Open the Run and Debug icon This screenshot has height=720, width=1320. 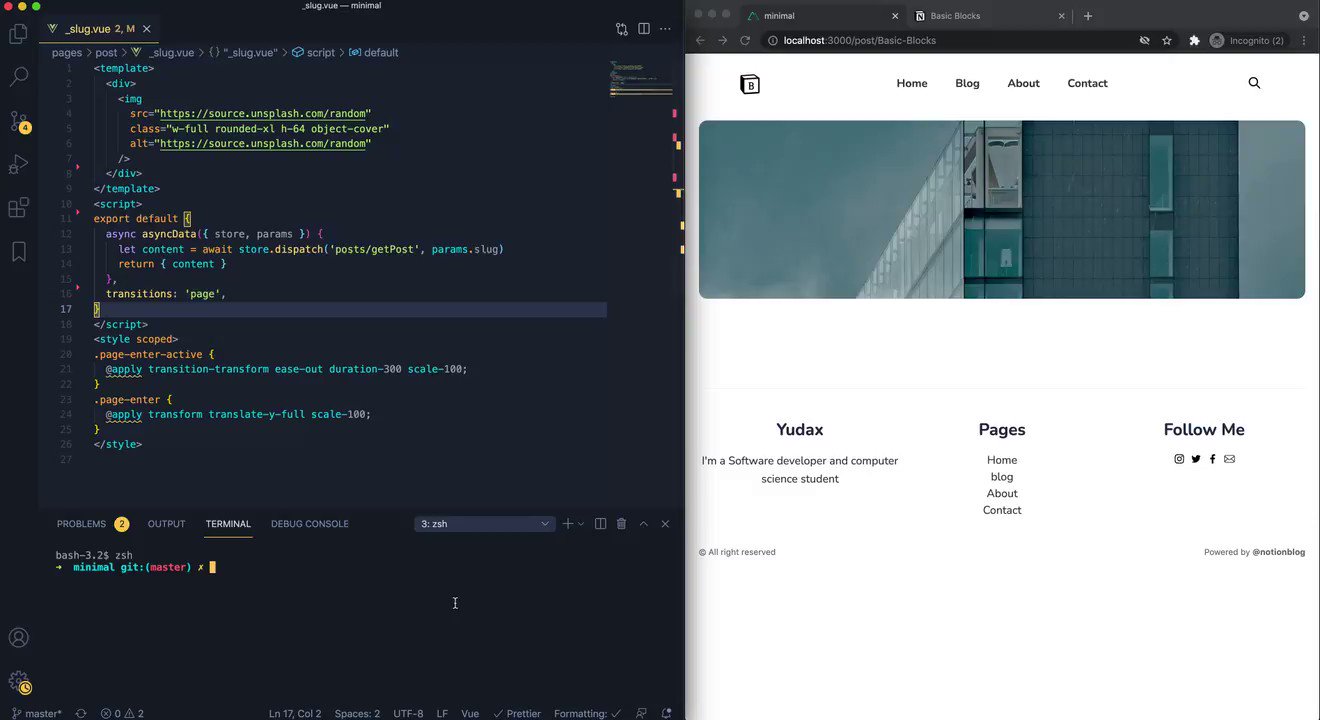18,163
